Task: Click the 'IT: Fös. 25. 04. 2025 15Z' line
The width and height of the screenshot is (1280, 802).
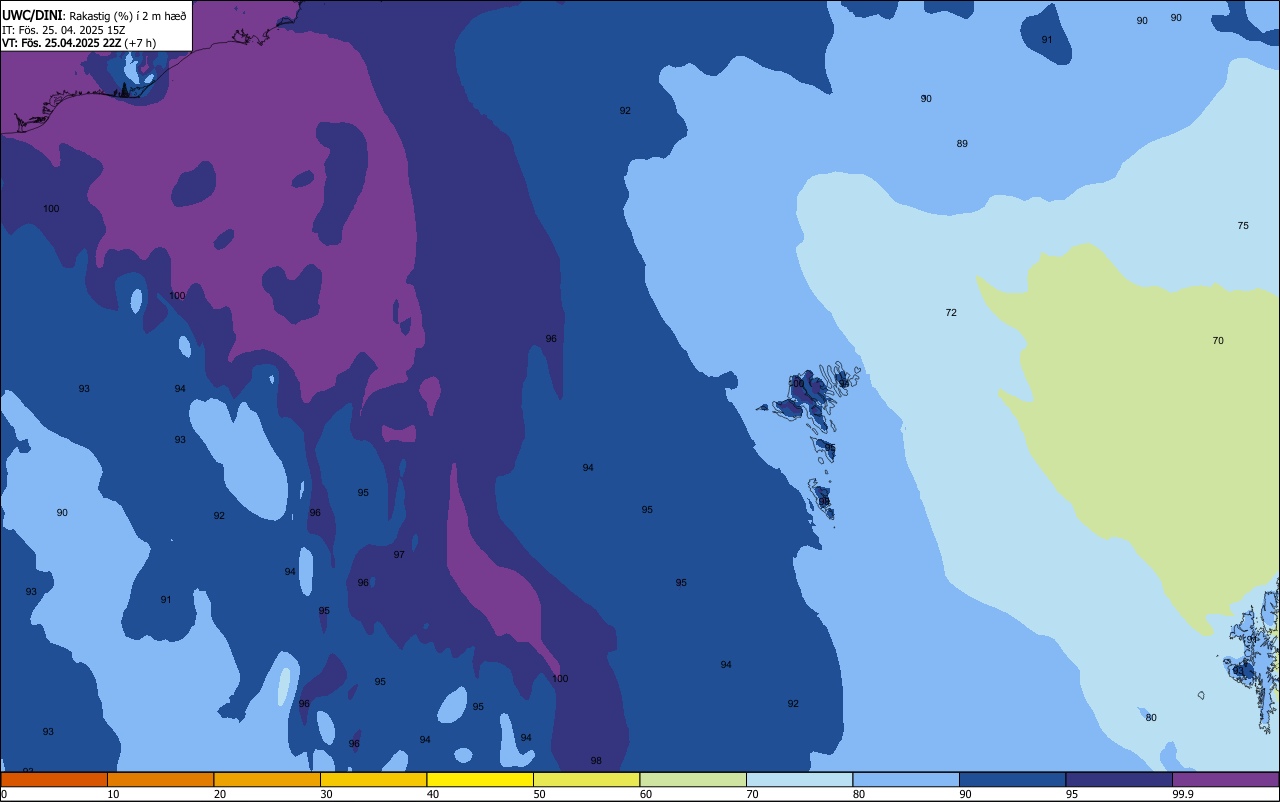Action: pyautogui.click(x=63, y=30)
